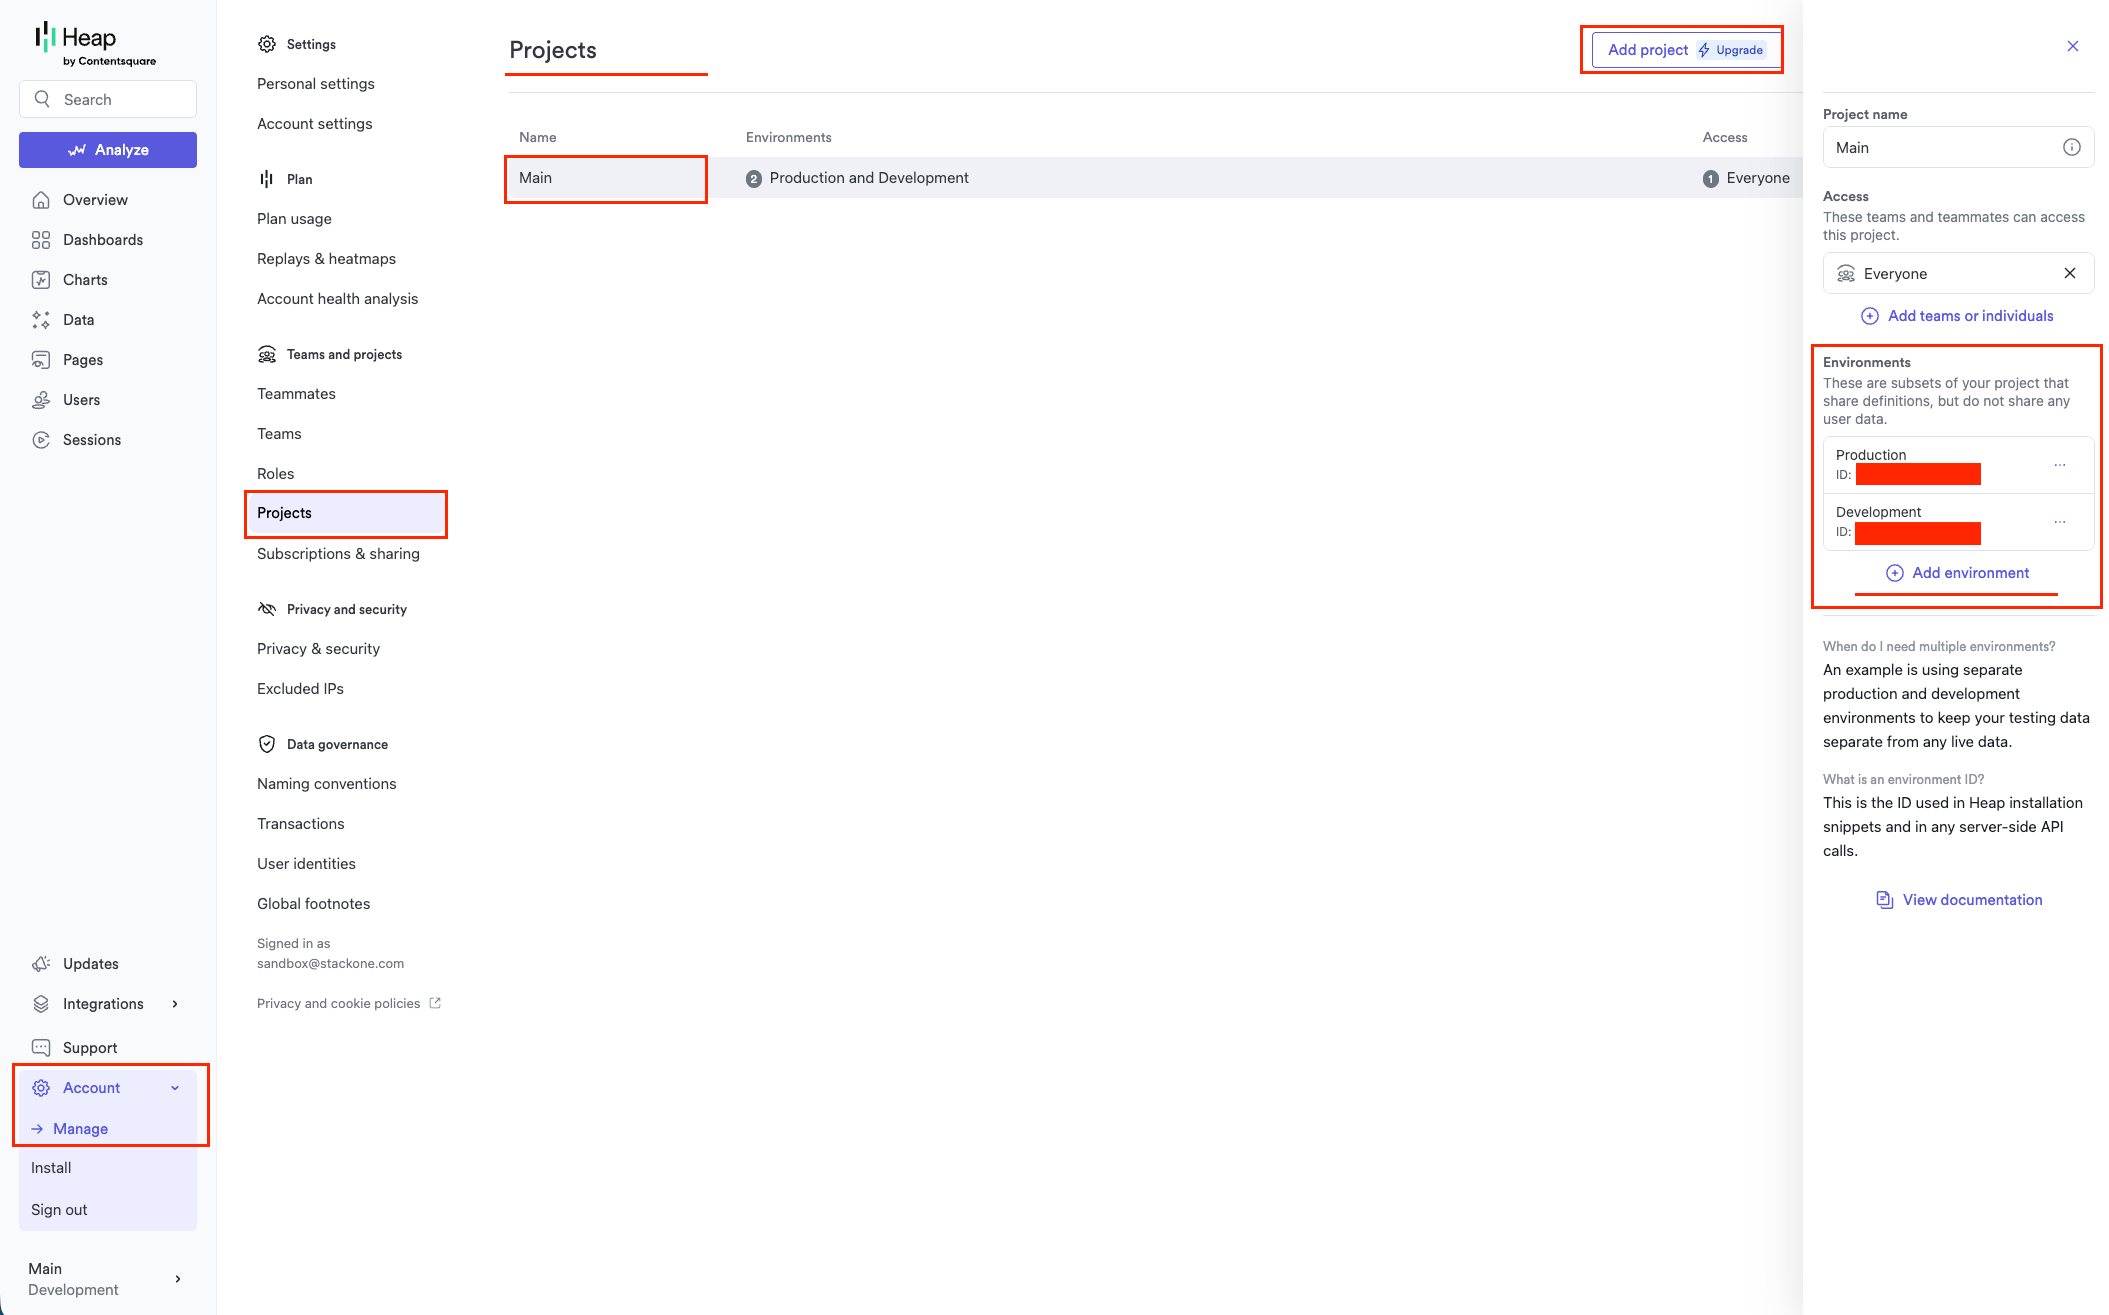
Task: Open the Heap logo home
Action: (95, 45)
